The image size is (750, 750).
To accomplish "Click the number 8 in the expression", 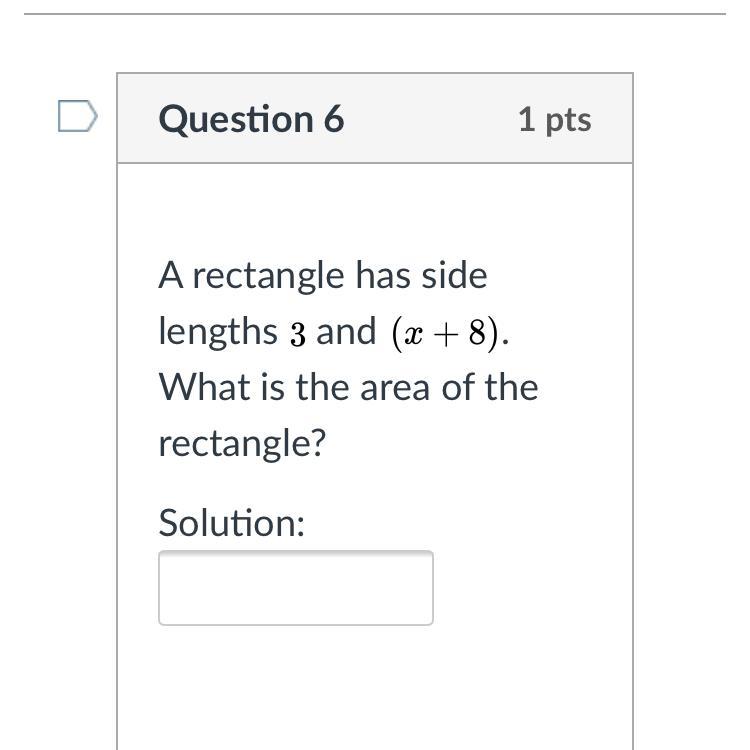I will click(483, 332).
